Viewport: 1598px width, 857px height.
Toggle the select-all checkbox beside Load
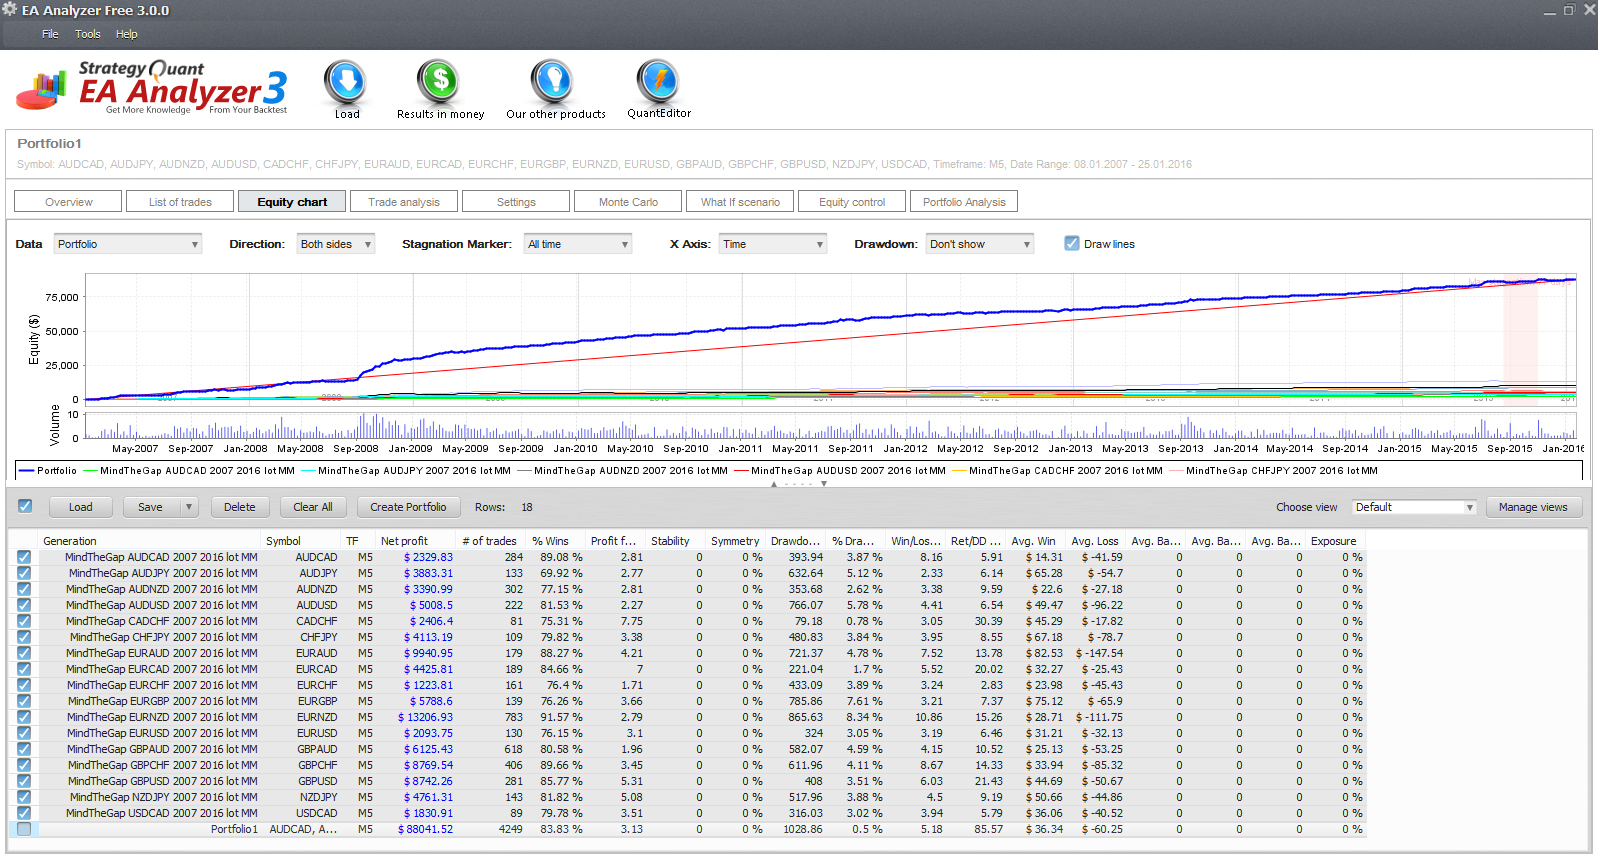(x=25, y=506)
